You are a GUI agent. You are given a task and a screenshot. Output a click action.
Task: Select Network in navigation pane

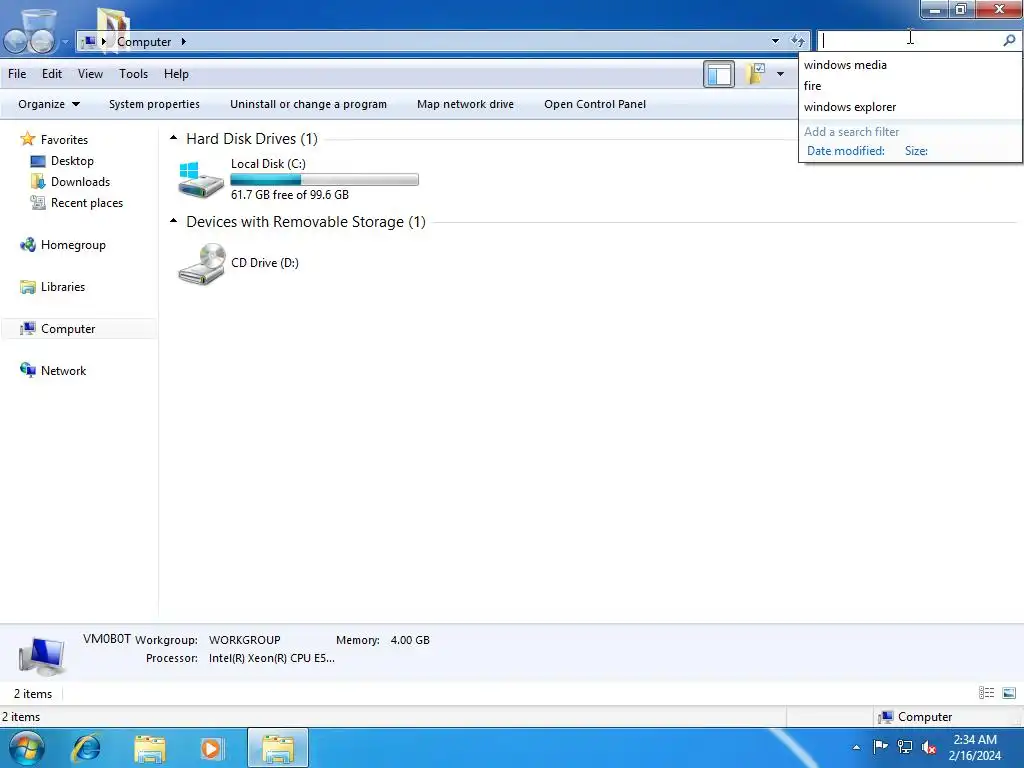click(x=63, y=371)
